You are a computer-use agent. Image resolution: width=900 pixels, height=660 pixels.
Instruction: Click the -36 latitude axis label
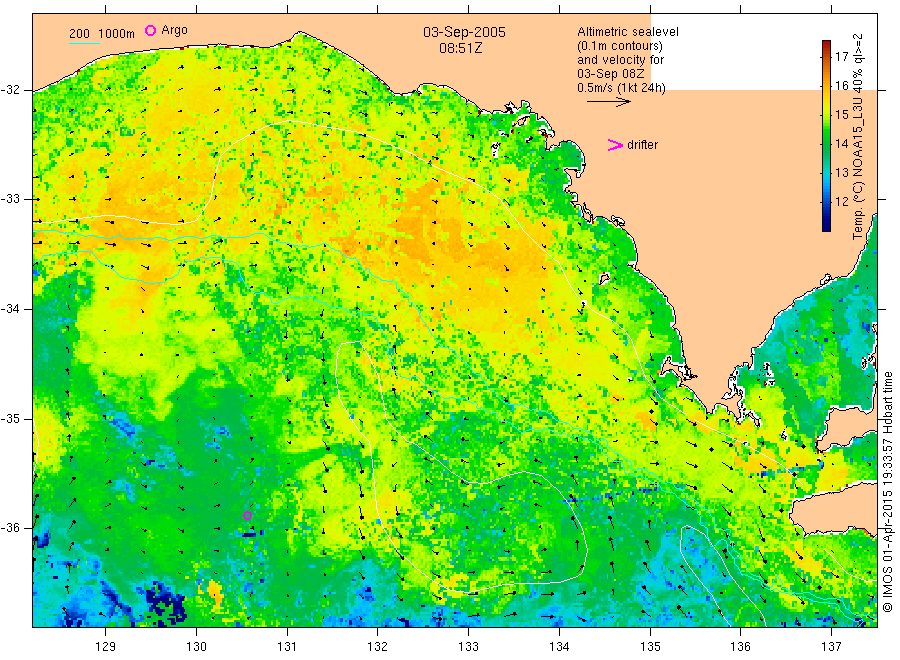pyautogui.click(x=11, y=527)
